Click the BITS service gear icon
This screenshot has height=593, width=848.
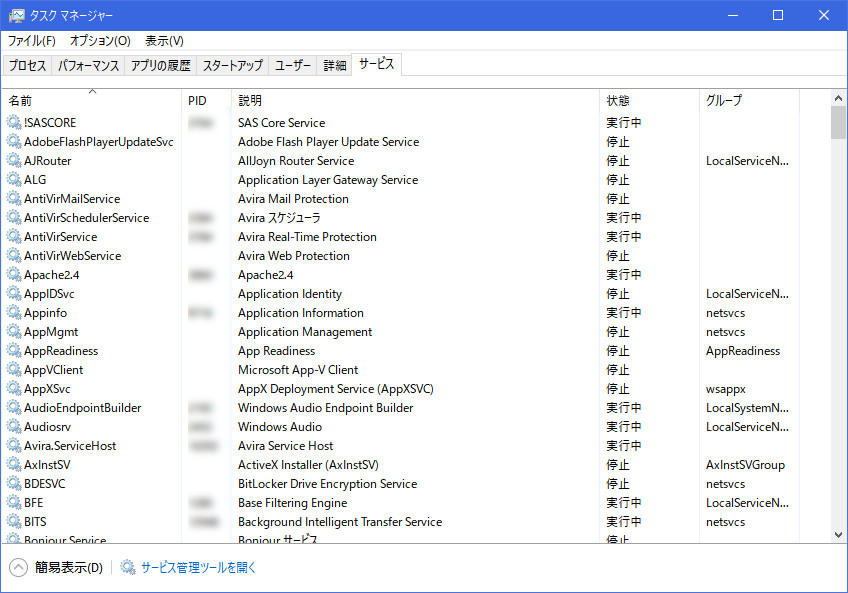[14, 522]
